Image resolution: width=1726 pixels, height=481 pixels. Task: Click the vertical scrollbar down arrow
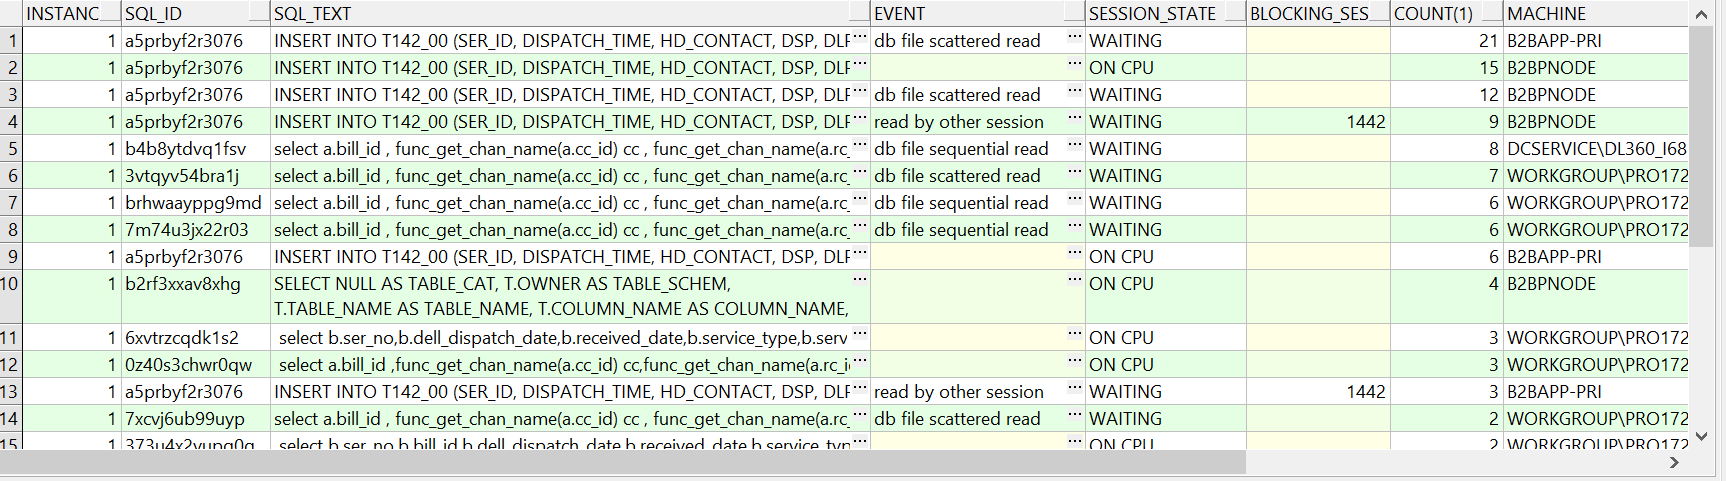1702,437
